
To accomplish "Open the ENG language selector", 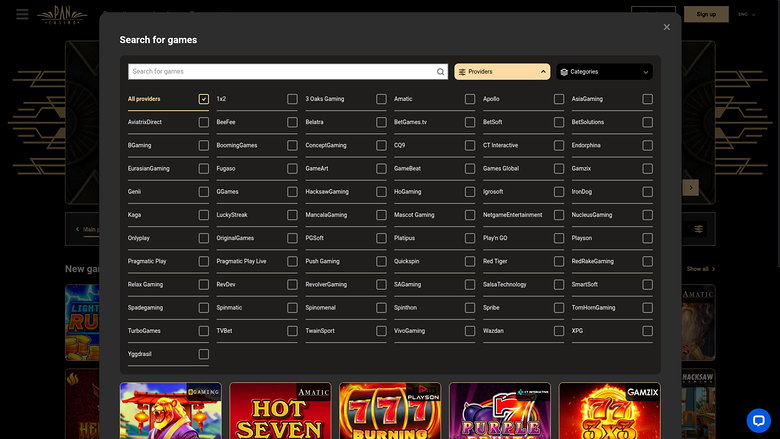I will (x=747, y=14).
